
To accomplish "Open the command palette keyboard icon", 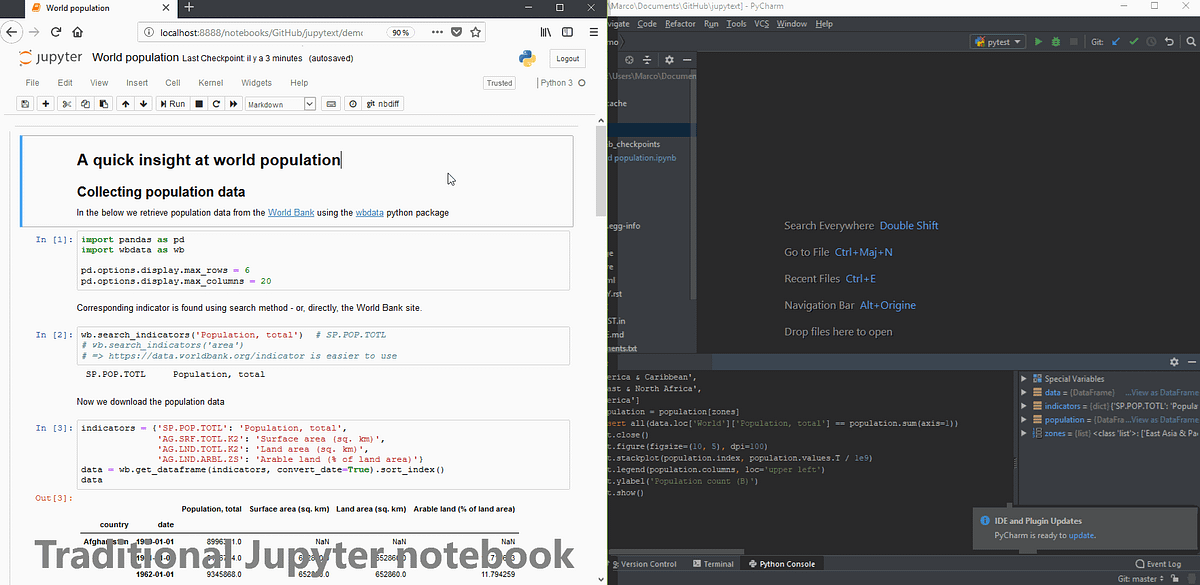I will 331,103.
